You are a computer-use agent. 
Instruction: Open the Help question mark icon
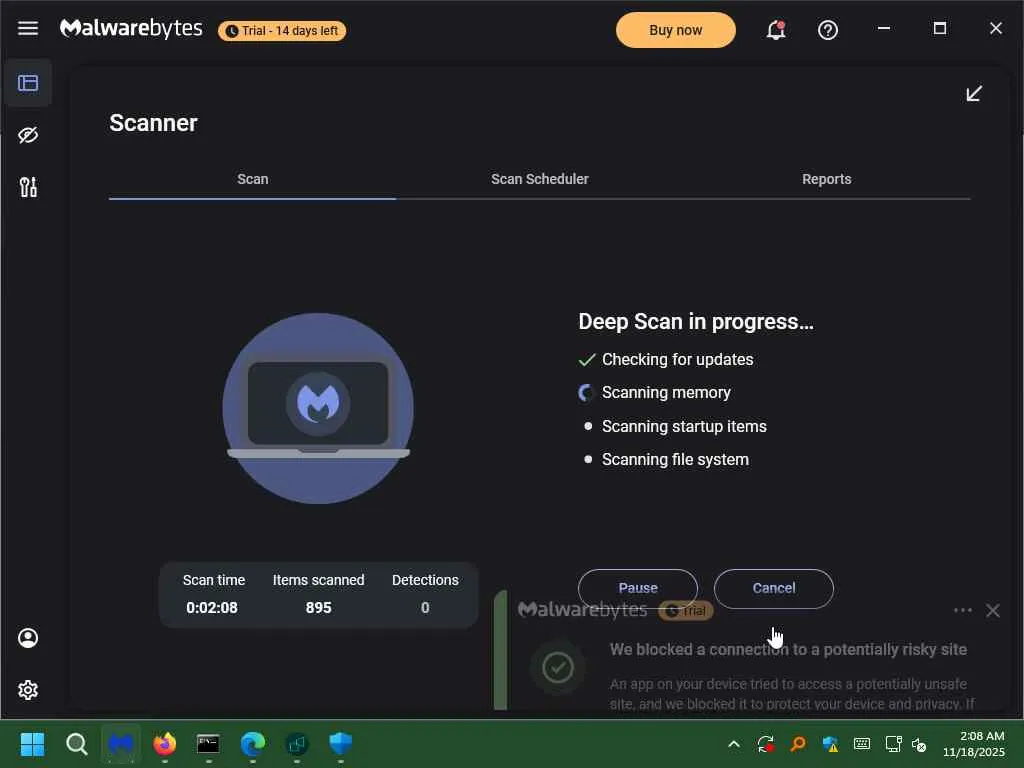[x=827, y=30]
